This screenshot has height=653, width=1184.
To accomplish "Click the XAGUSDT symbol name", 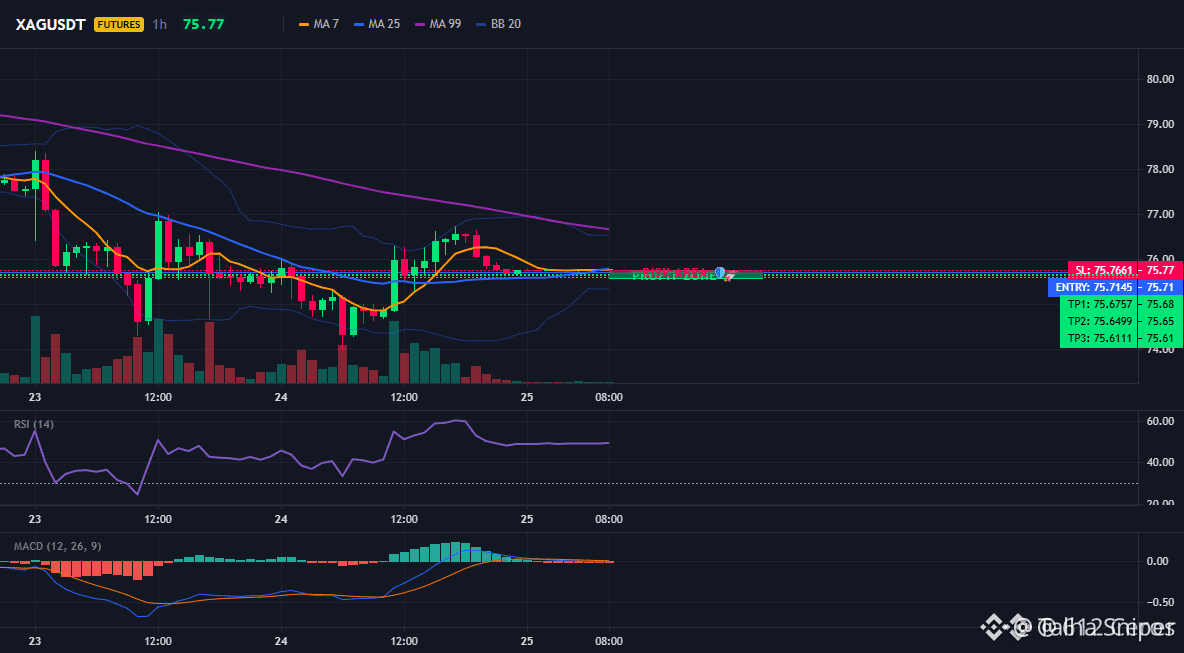I will click(x=53, y=24).
